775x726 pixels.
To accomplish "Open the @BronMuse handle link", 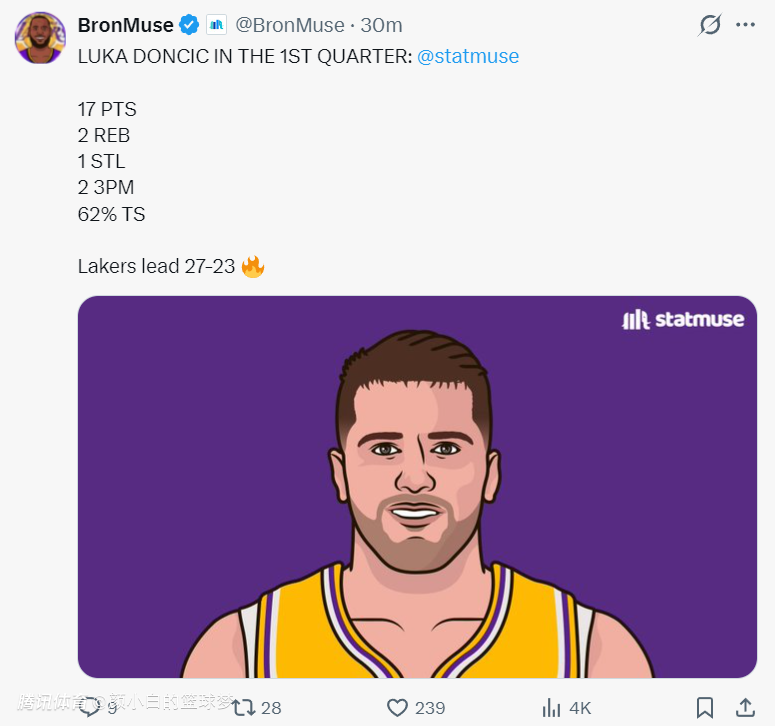I will pyautogui.click(x=290, y=25).
